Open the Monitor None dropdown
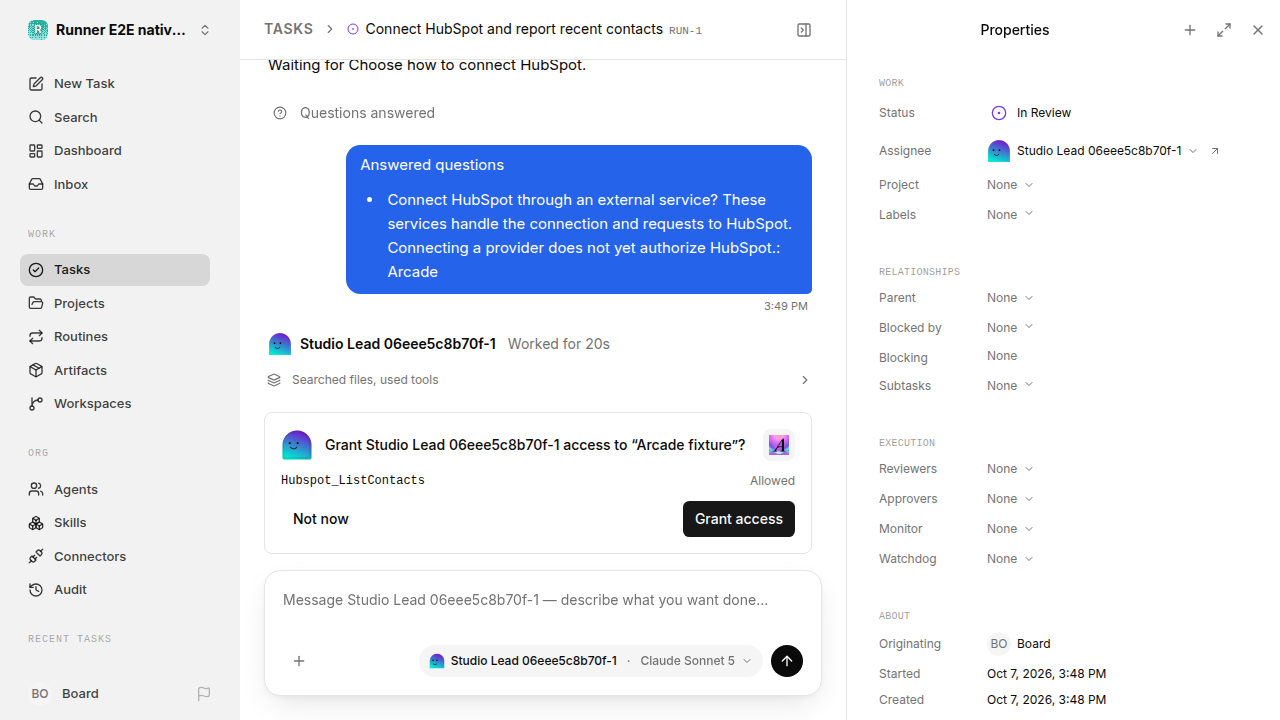 [x=1010, y=529]
